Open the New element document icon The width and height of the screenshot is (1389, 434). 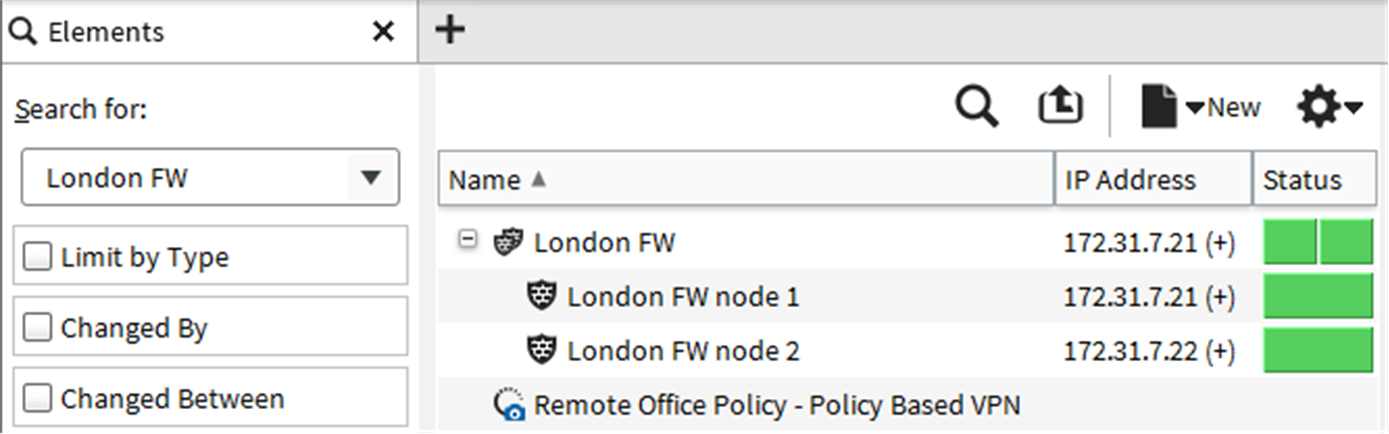[x=1159, y=107]
